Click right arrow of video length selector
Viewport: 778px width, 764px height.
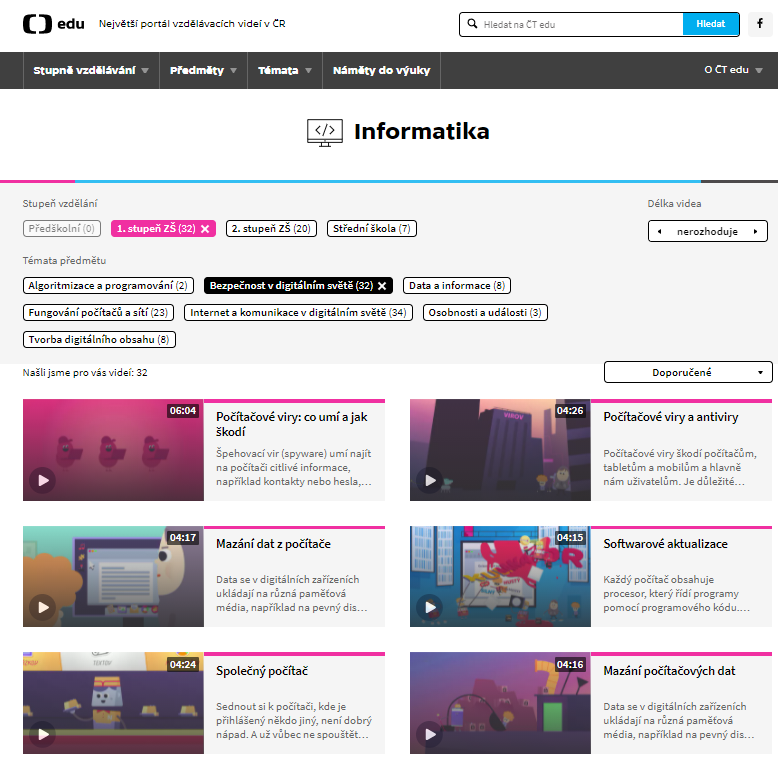point(756,232)
